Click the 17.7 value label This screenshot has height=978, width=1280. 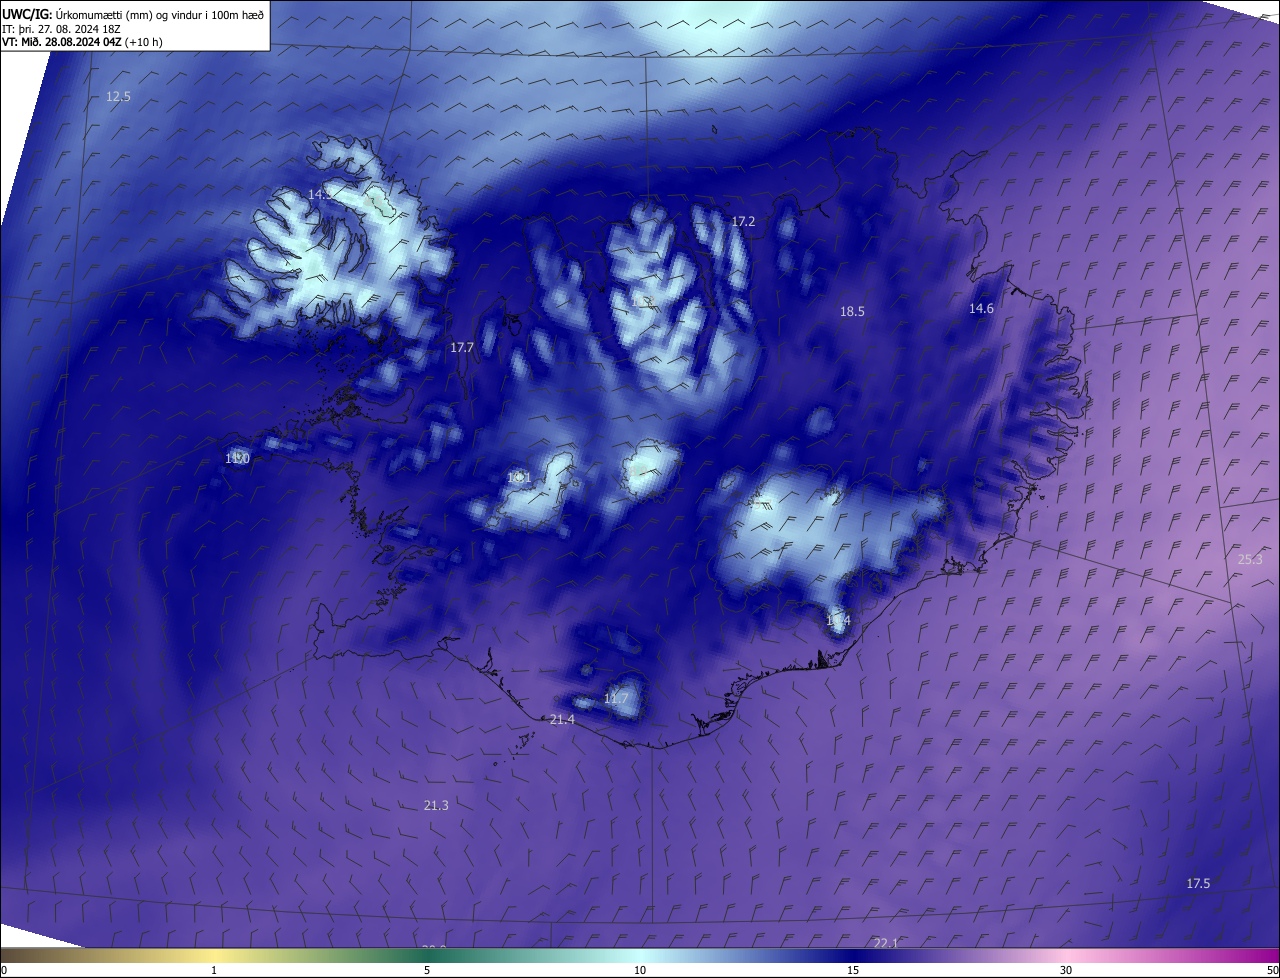462,348
